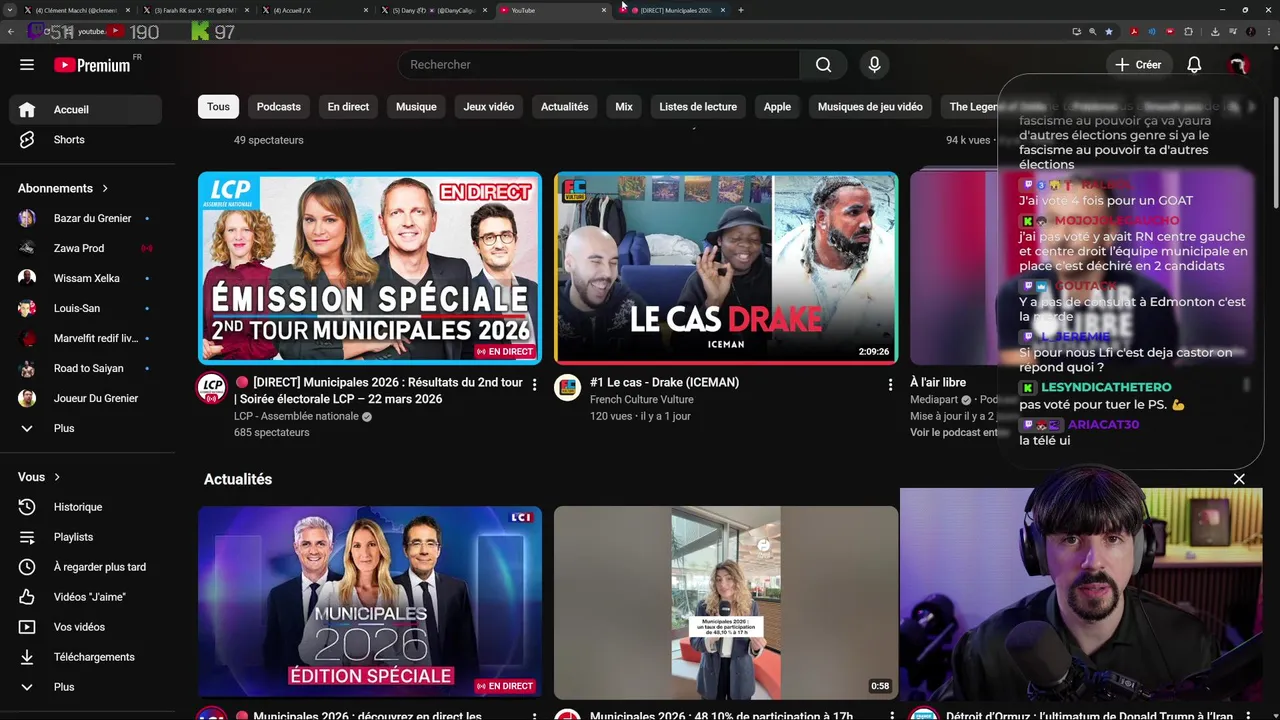This screenshot has width=1280, height=720.
Task: Open Téléchargements in sidebar
Action: (86, 657)
